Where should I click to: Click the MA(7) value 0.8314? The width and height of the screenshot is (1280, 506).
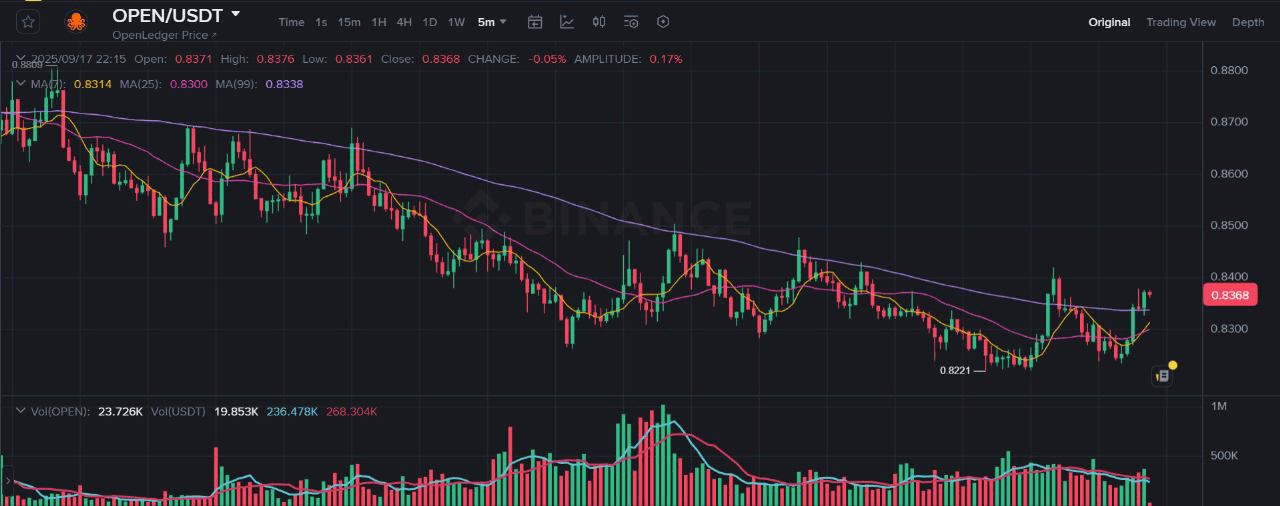coord(92,84)
